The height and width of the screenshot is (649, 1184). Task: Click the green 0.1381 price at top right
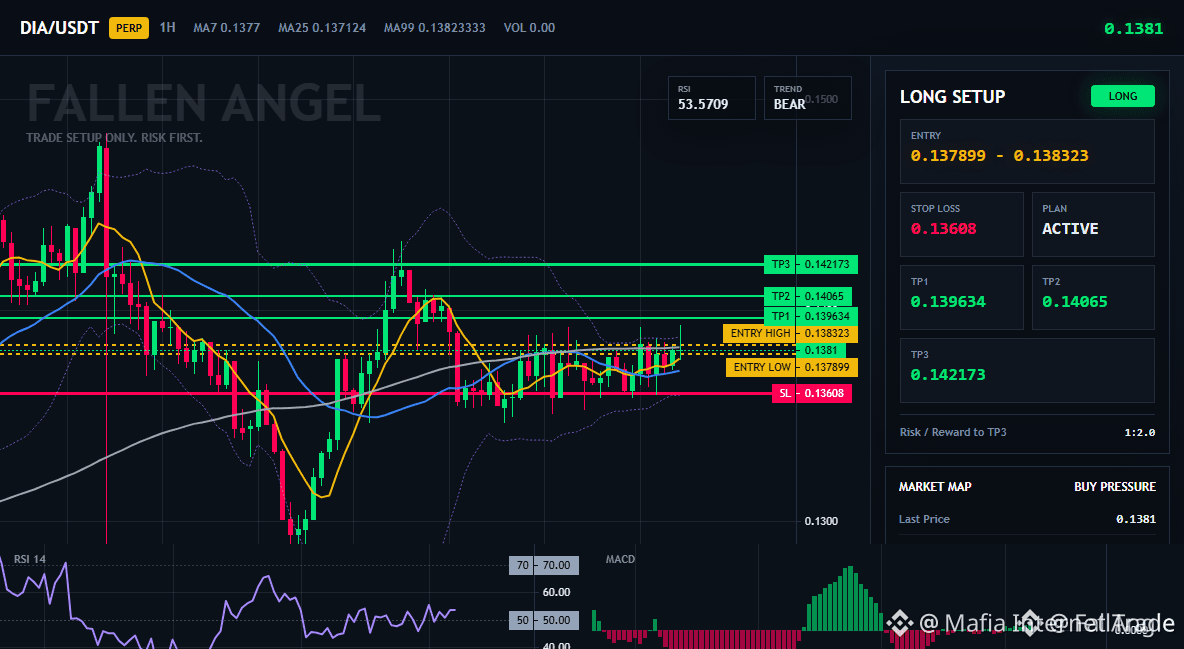1133,29
